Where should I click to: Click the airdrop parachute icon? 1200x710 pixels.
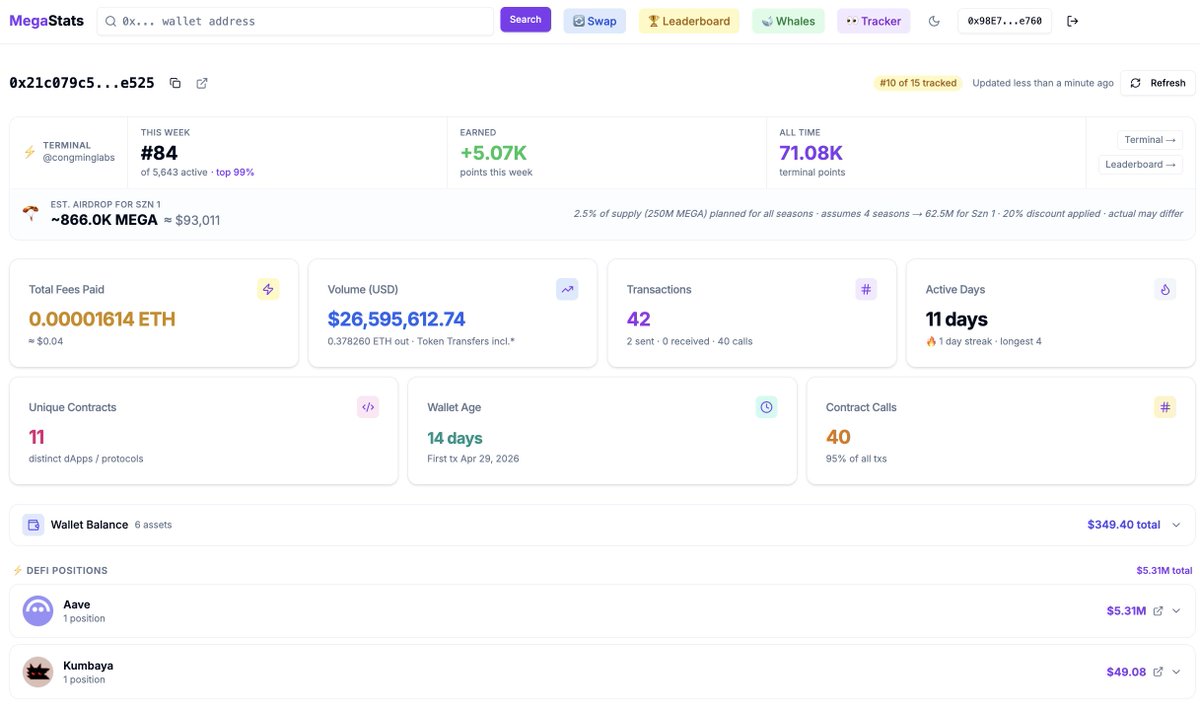(31, 213)
